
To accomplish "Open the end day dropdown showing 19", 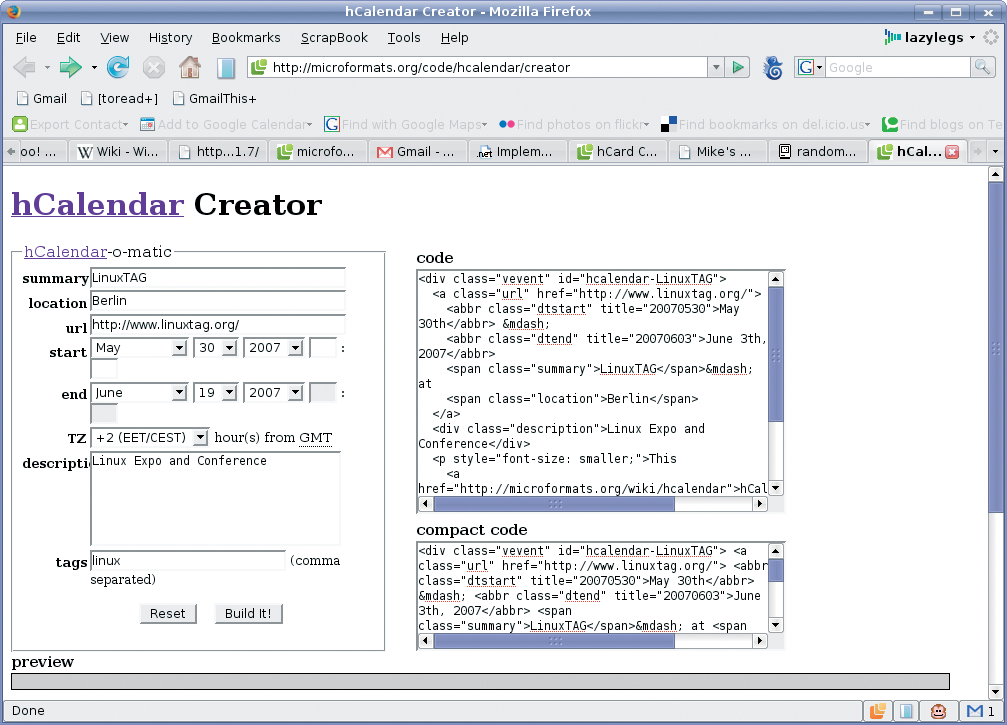I will pos(215,393).
